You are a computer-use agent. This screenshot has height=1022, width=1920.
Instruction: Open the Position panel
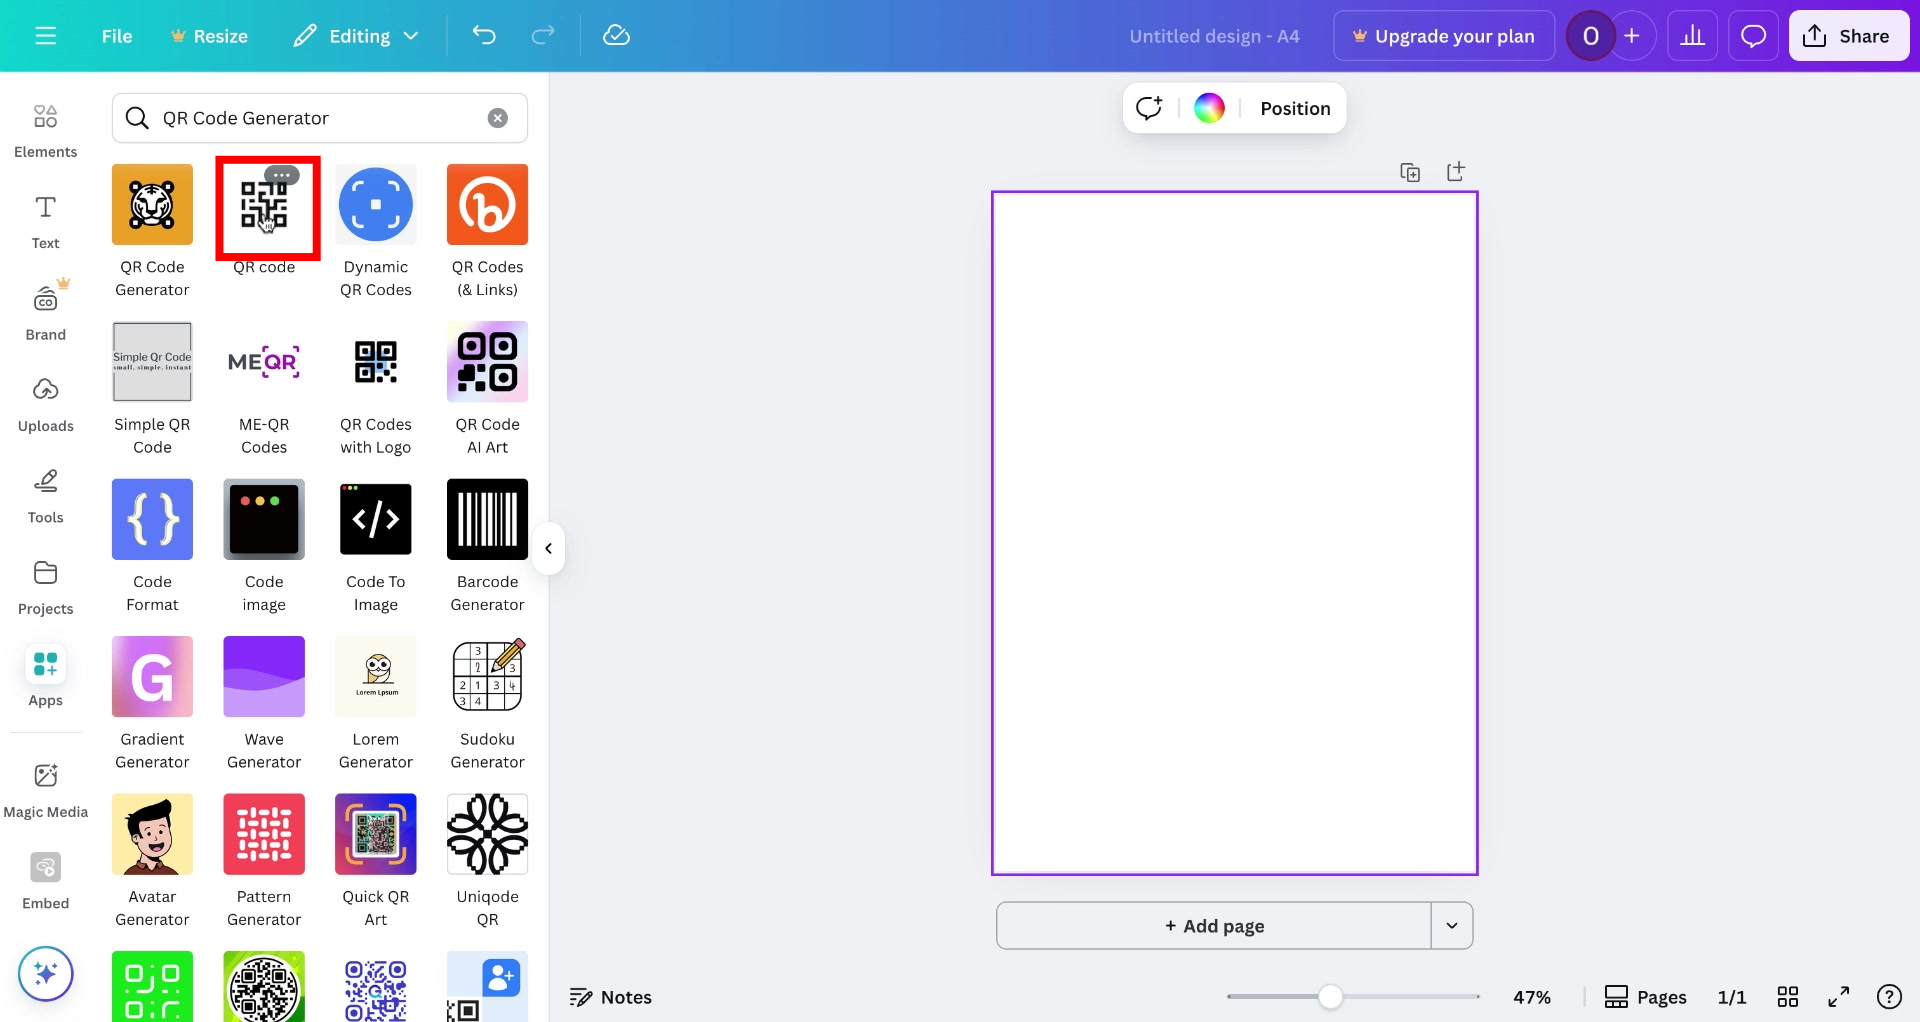tap(1294, 107)
